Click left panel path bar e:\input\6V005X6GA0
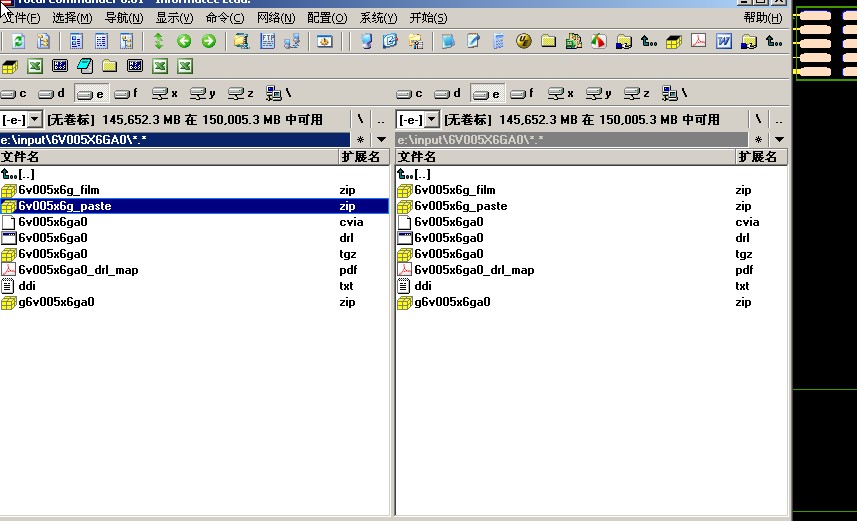This screenshot has width=857, height=521. [x=174, y=139]
